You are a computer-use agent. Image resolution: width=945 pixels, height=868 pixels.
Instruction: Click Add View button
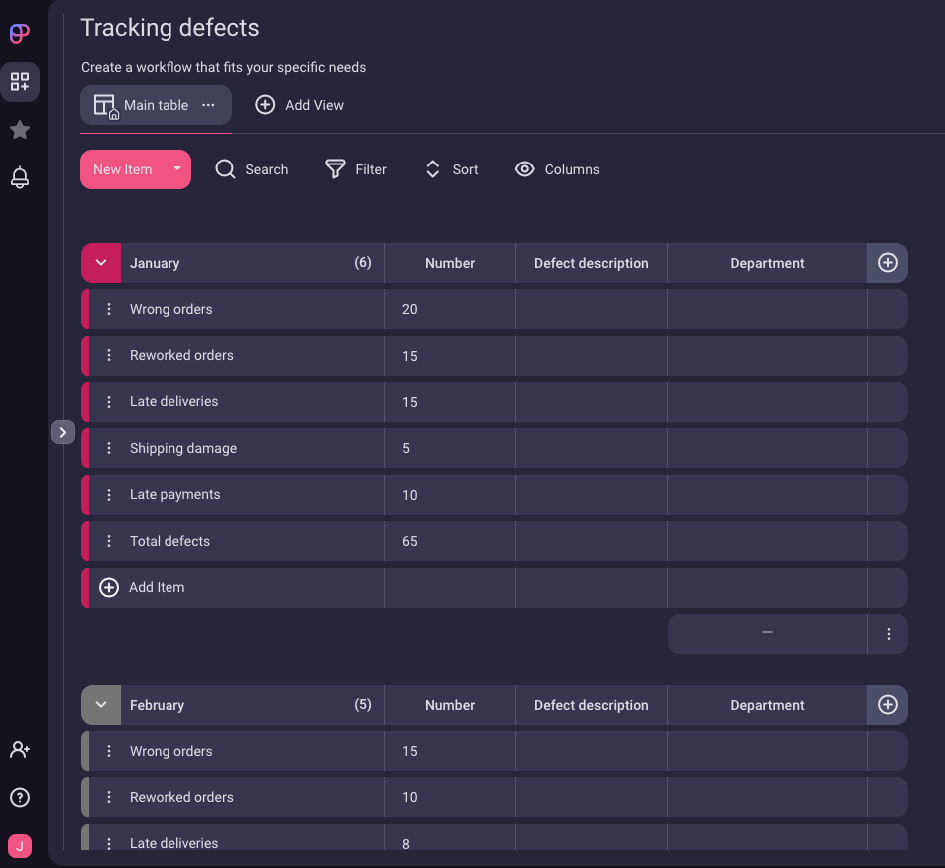click(300, 105)
